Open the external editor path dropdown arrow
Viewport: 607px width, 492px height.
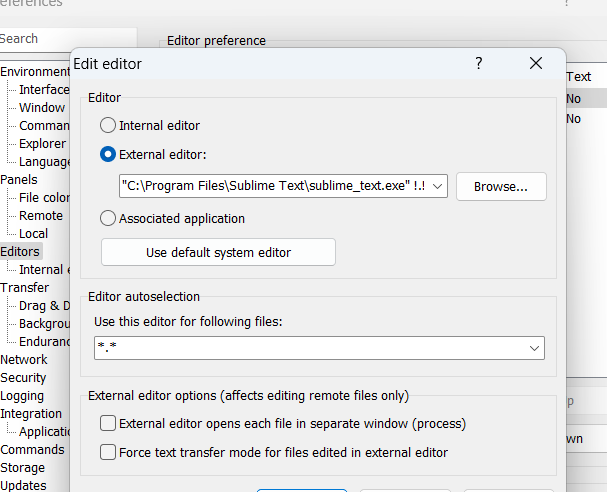click(436, 186)
